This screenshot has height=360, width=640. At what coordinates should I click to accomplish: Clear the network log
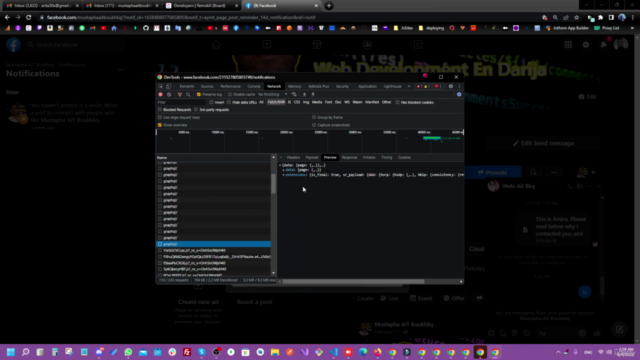click(x=169, y=94)
